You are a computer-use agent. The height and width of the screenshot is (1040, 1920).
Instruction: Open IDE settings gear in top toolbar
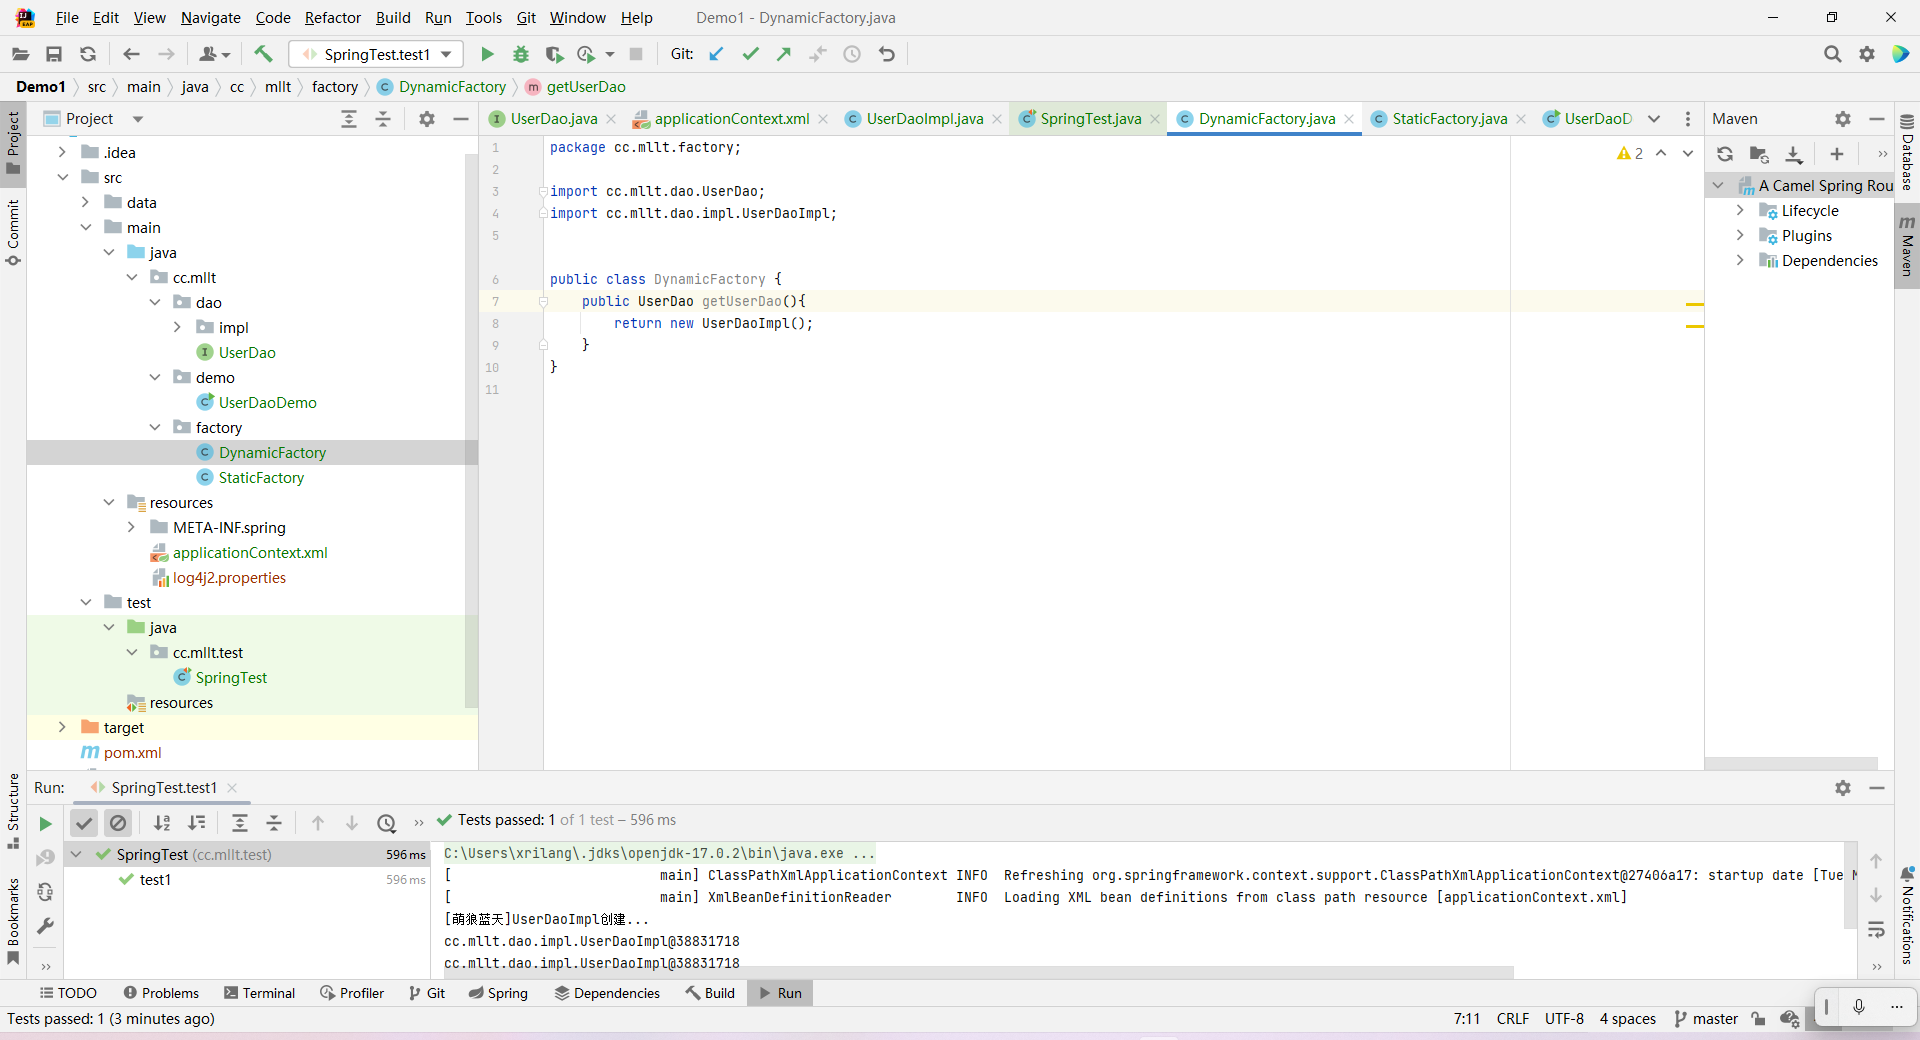pyautogui.click(x=1867, y=54)
